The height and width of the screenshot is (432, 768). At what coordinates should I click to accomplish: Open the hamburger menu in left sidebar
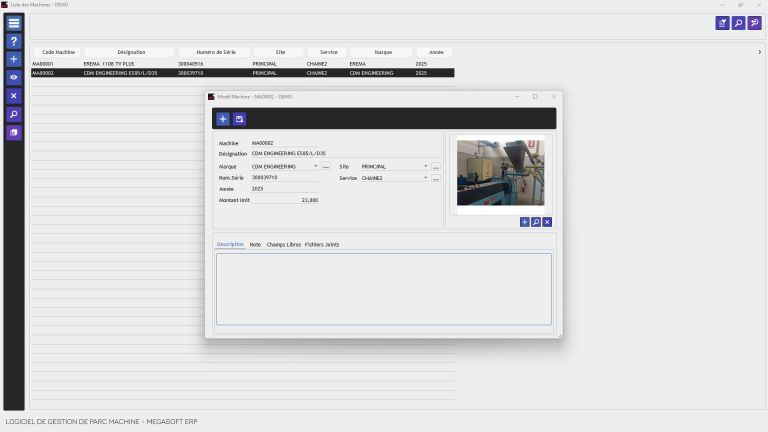click(x=14, y=23)
